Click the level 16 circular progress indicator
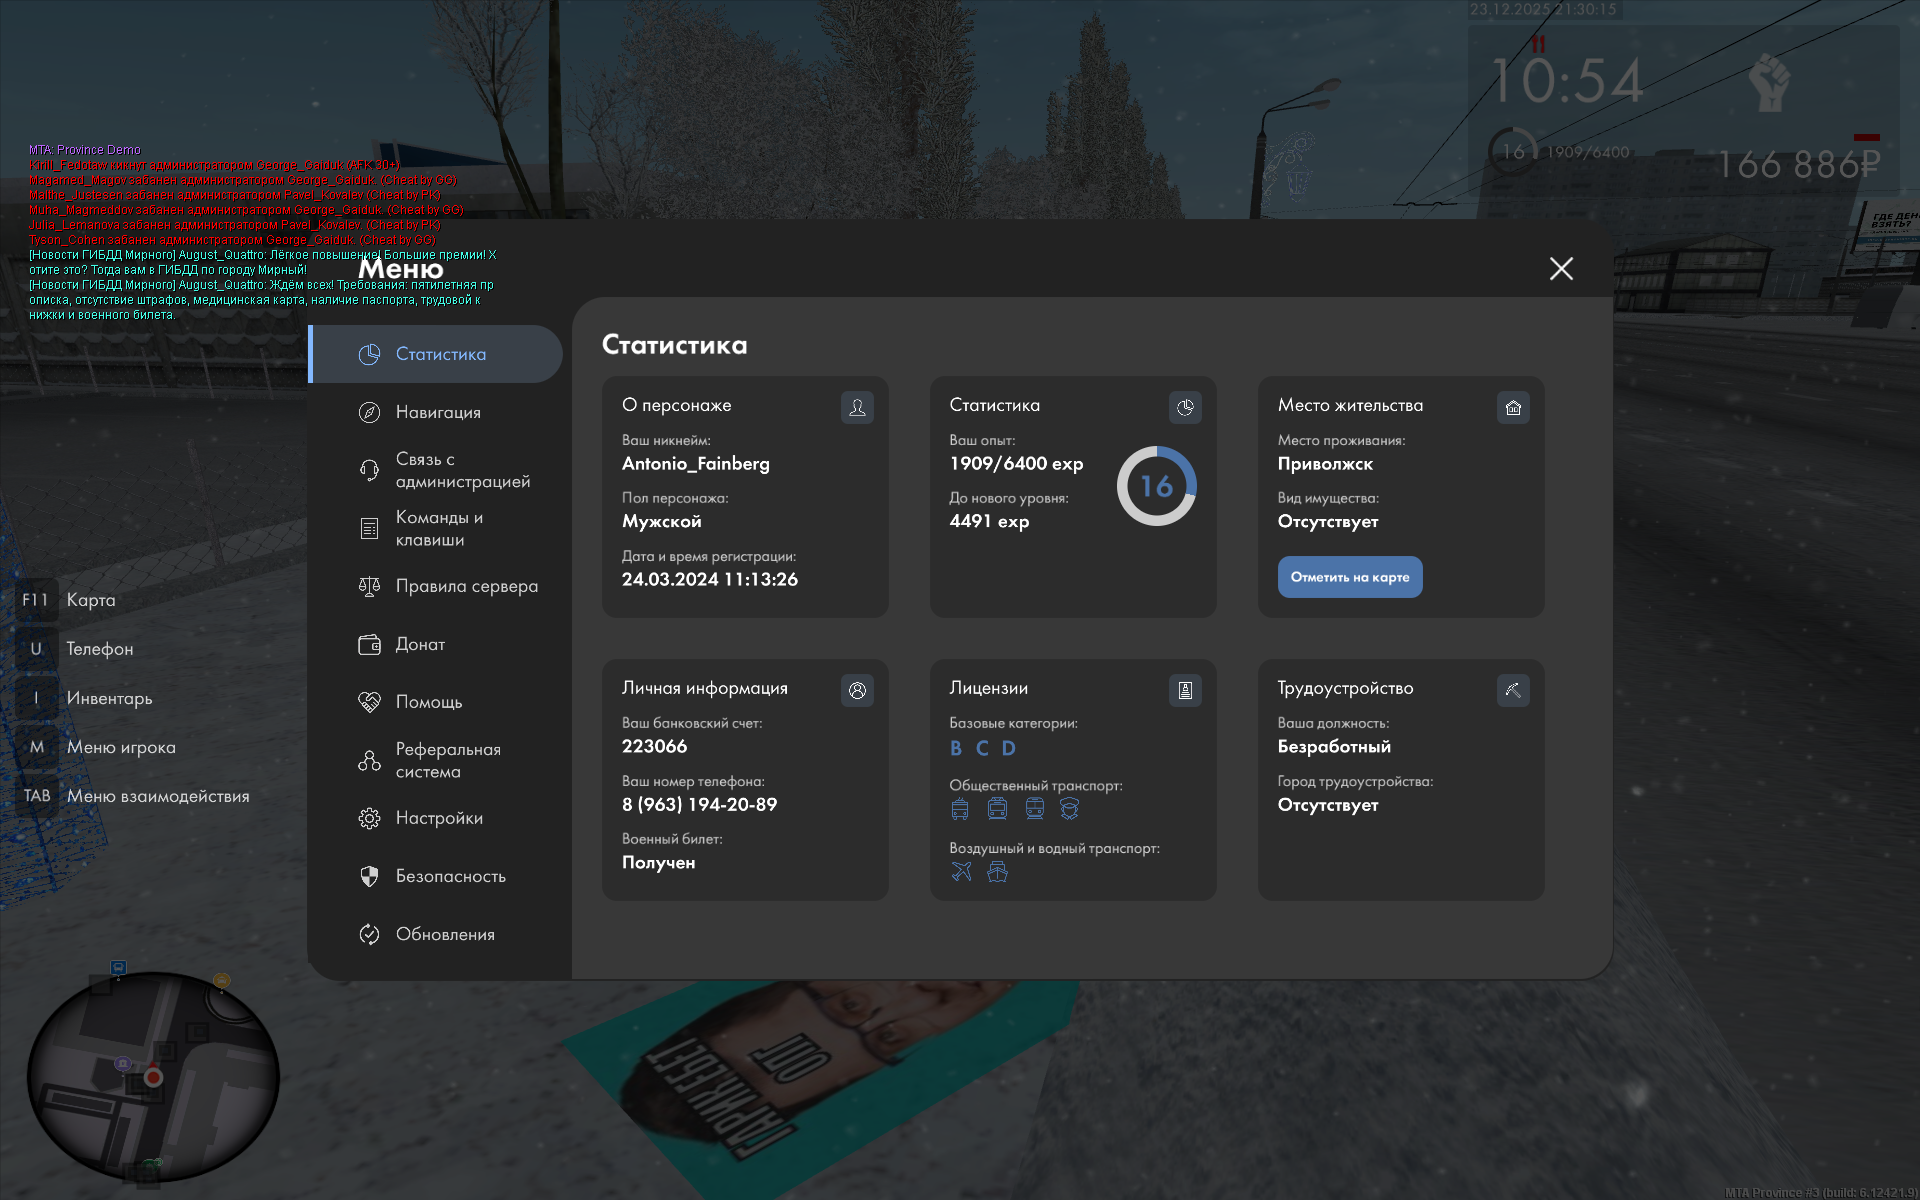This screenshot has width=1920, height=1200. pyautogui.click(x=1156, y=486)
